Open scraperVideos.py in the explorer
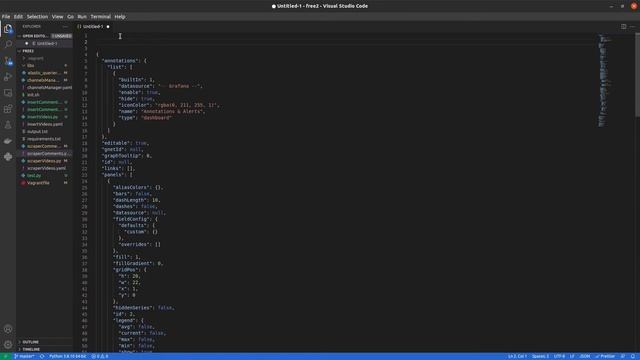Screen dimensions: 640x360 pyautogui.click(x=44, y=161)
